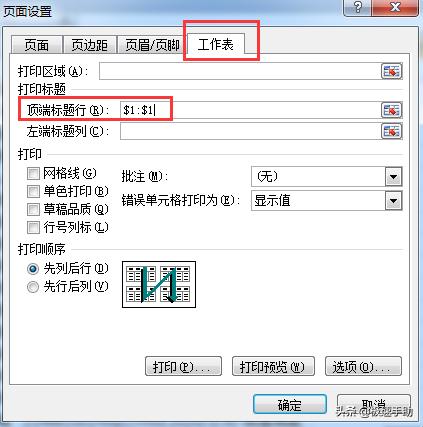
Task: Open the 批注 dropdown list
Action: (394, 176)
